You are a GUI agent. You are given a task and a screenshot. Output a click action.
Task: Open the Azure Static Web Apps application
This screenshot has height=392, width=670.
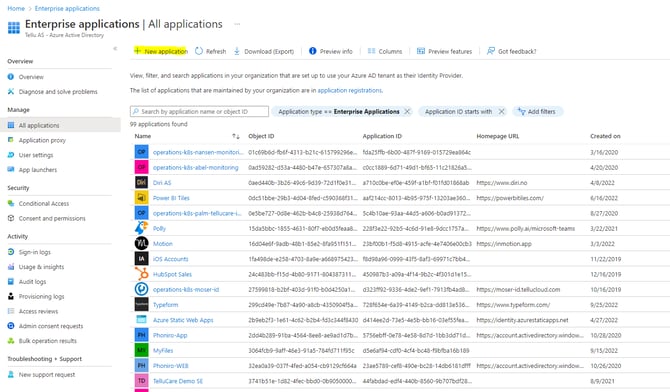183,320
